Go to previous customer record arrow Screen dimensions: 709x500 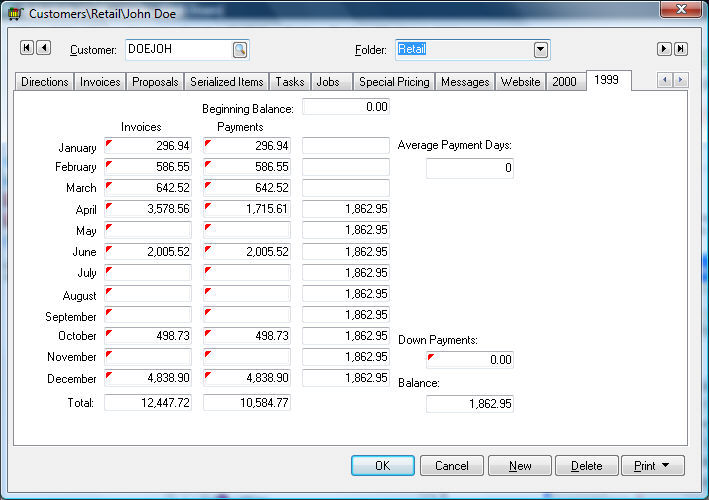click(43, 48)
